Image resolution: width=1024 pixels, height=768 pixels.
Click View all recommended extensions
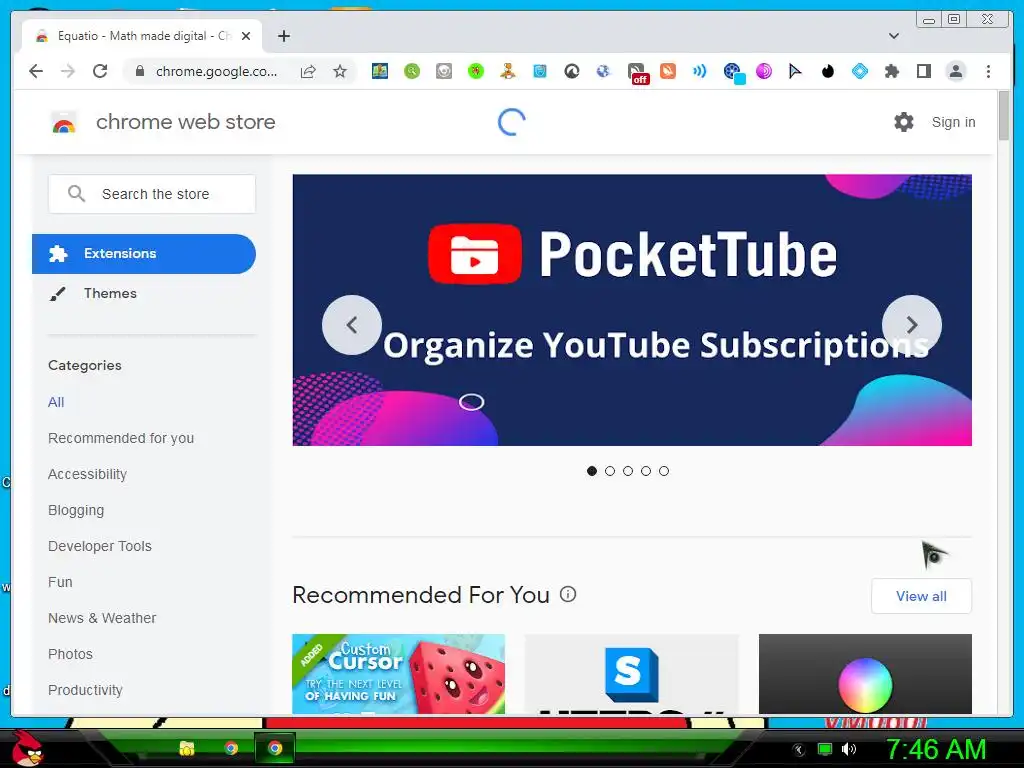pos(921,596)
